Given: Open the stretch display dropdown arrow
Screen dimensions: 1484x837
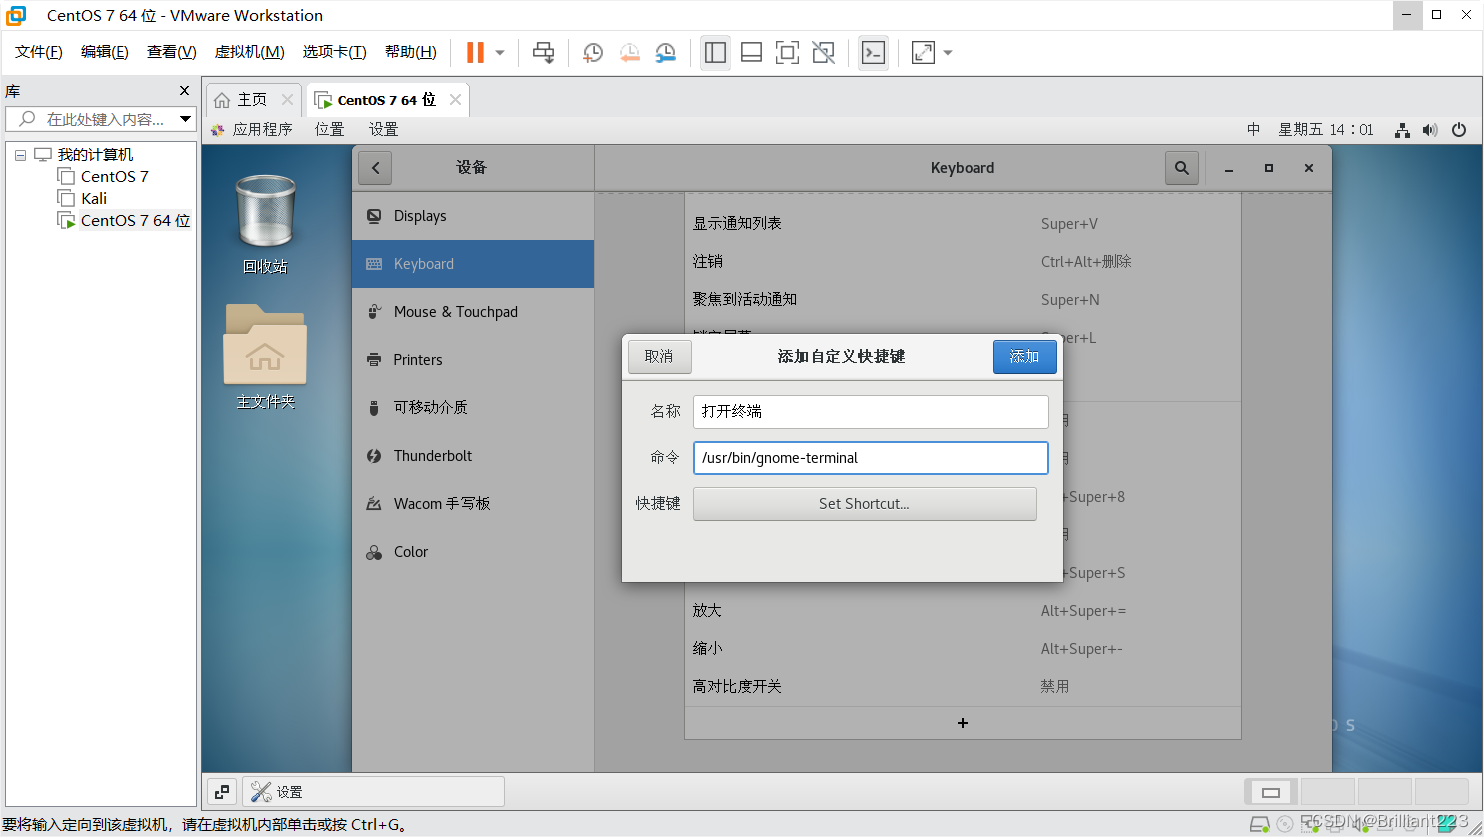Looking at the screenshot, I should (948, 53).
